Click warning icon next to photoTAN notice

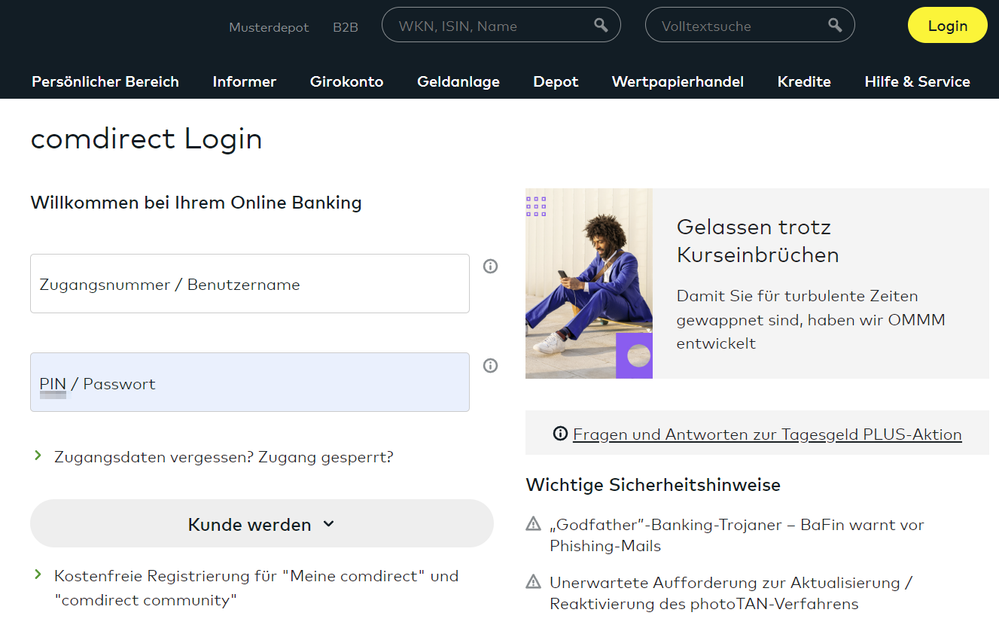(x=534, y=582)
